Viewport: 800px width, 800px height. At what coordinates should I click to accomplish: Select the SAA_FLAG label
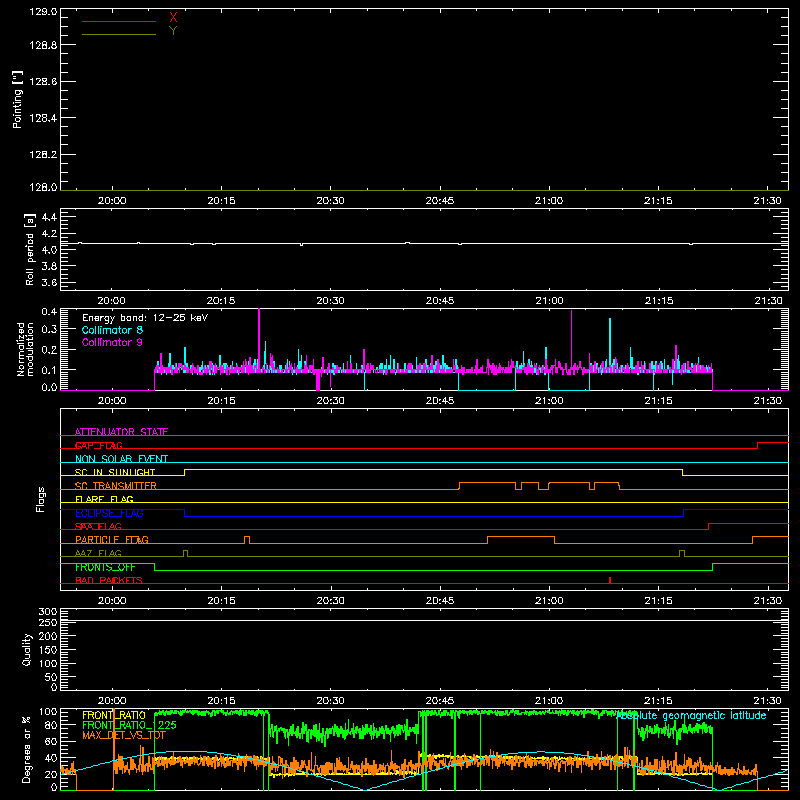pos(98,526)
